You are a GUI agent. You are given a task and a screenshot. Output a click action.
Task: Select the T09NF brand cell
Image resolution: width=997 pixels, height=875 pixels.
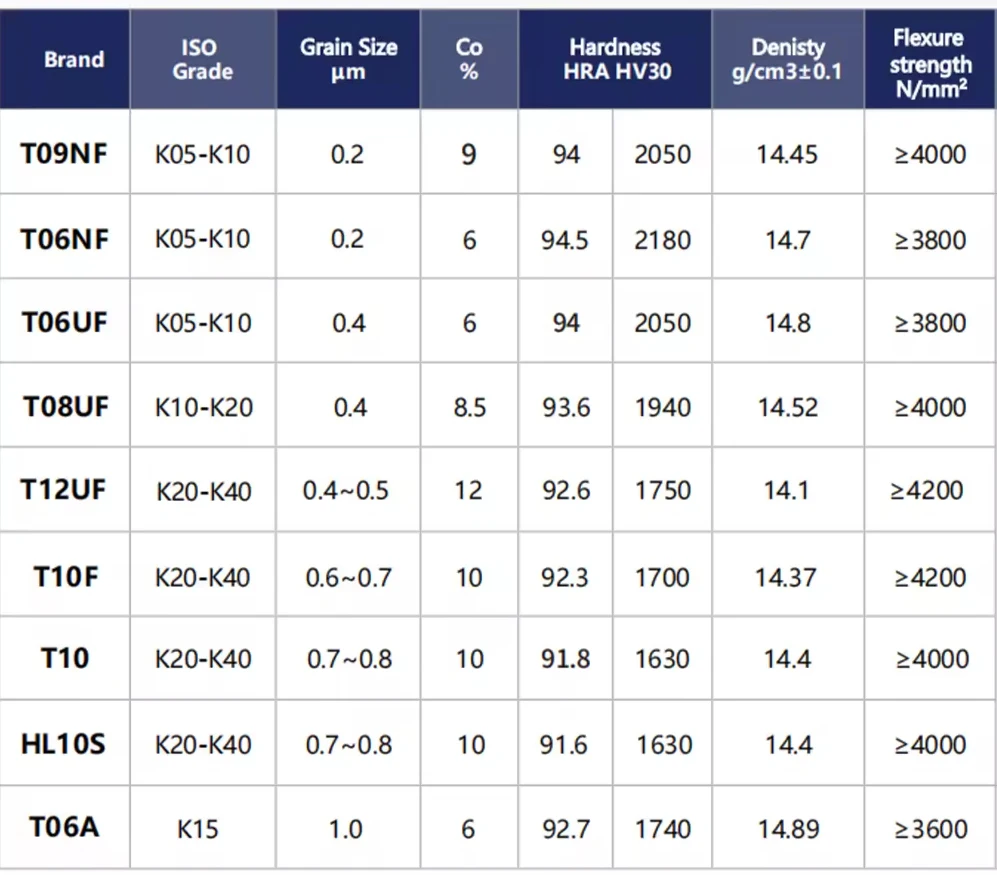point(64,153)
